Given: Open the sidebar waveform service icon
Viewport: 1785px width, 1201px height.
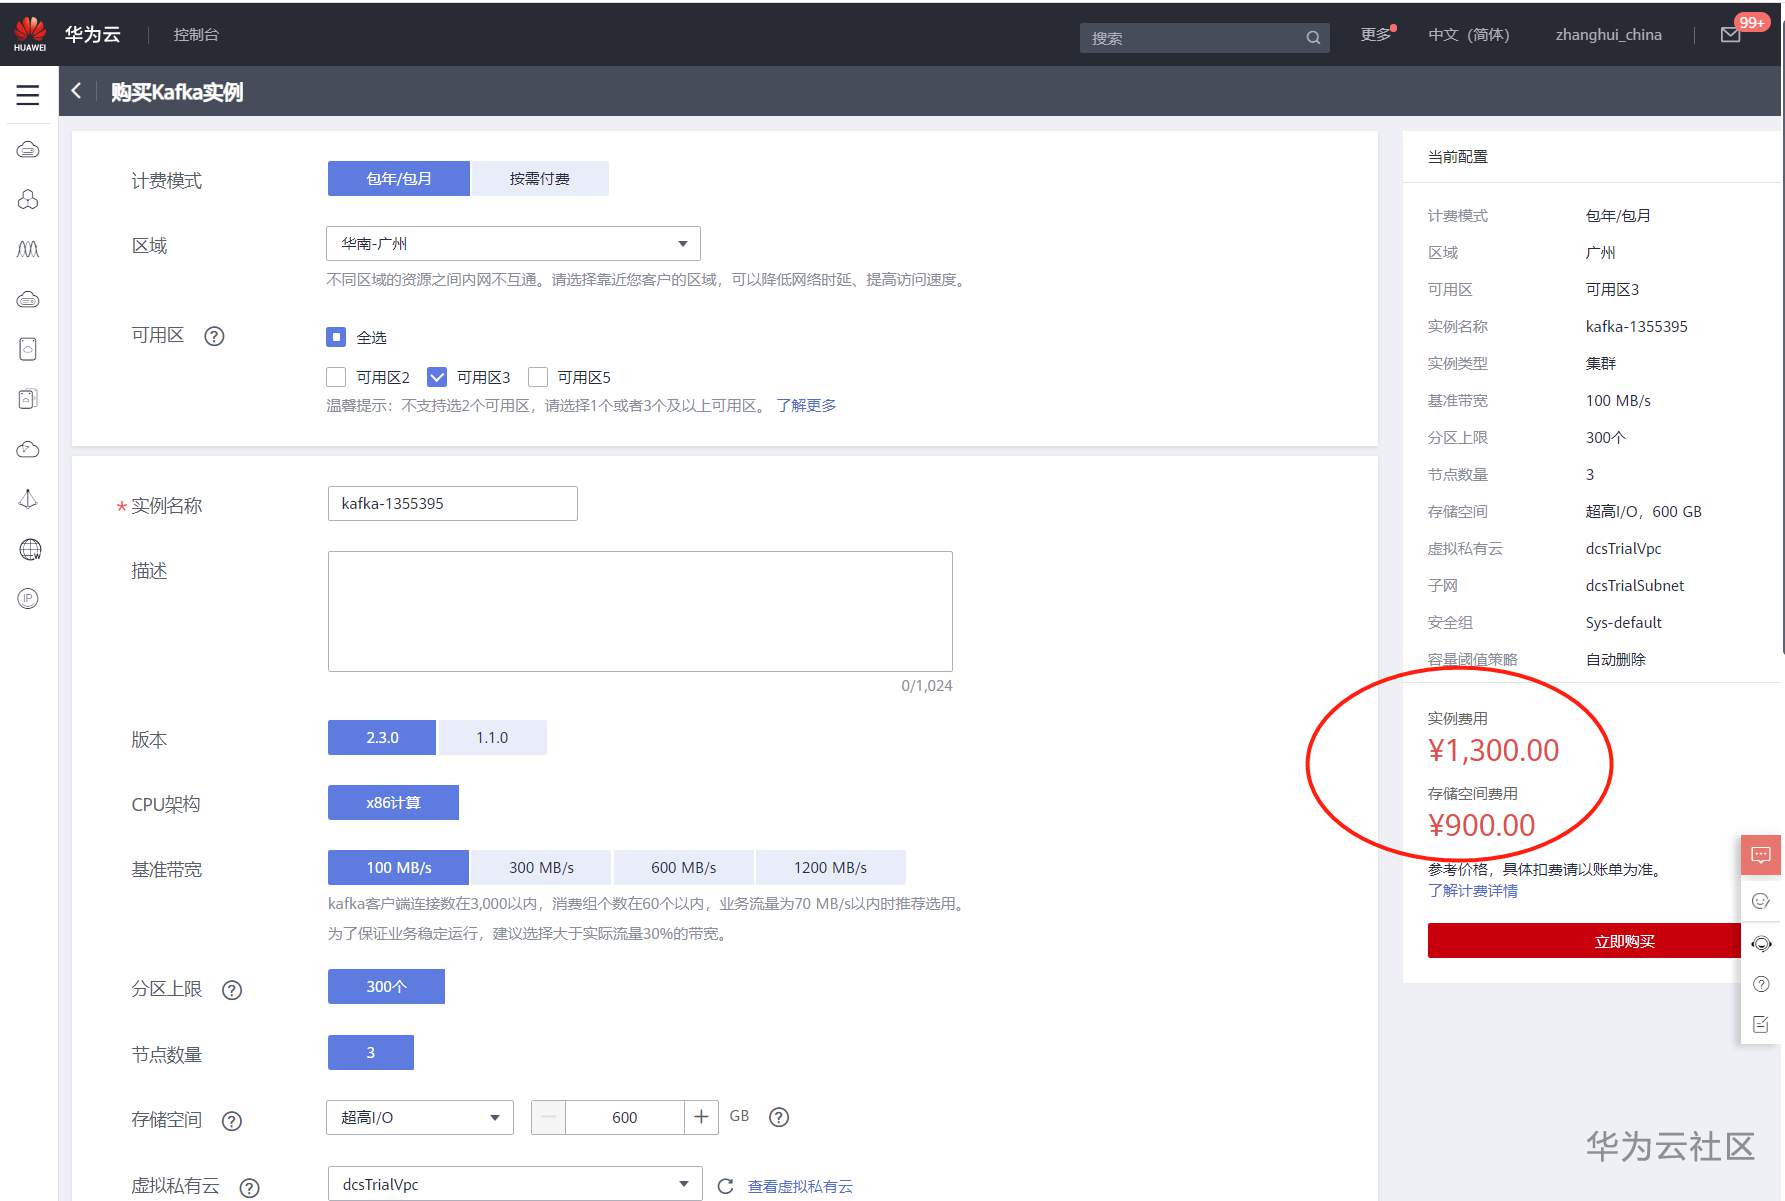Looking at the screenshot, I should click(x=28, y=249).
